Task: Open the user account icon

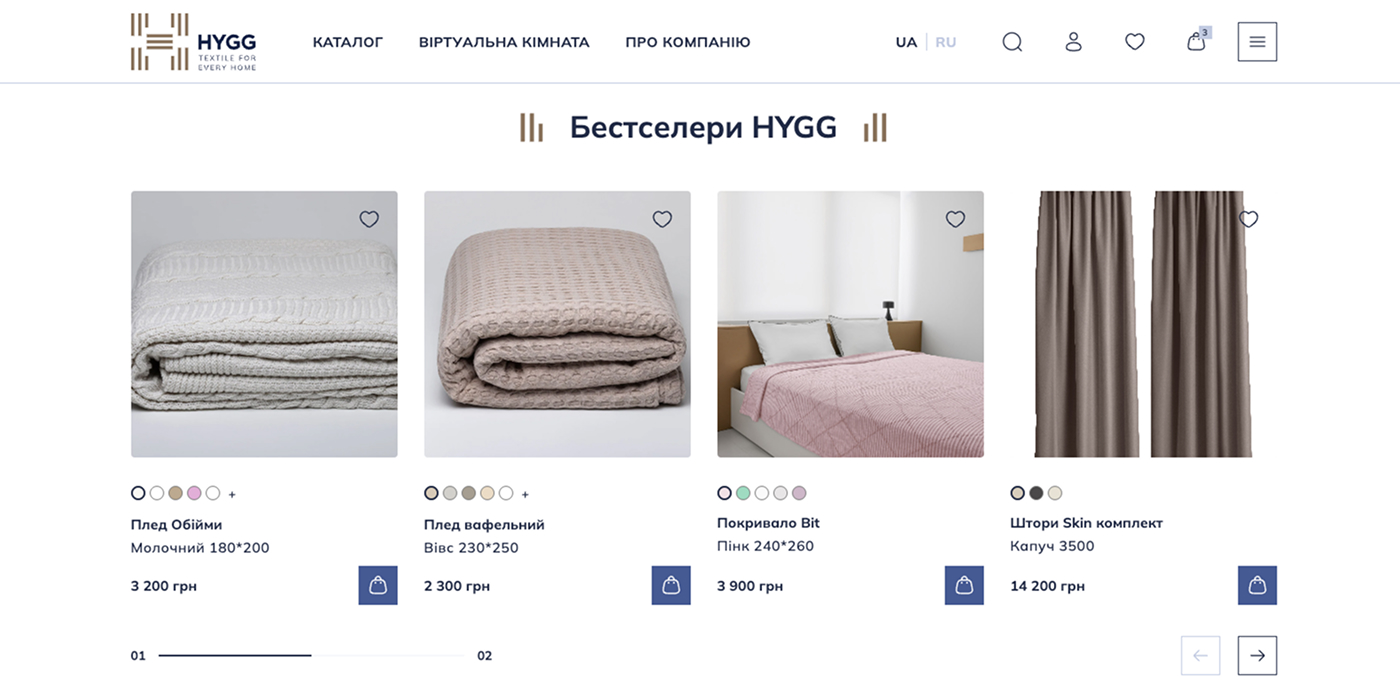Action: [x=1073, y=42]
